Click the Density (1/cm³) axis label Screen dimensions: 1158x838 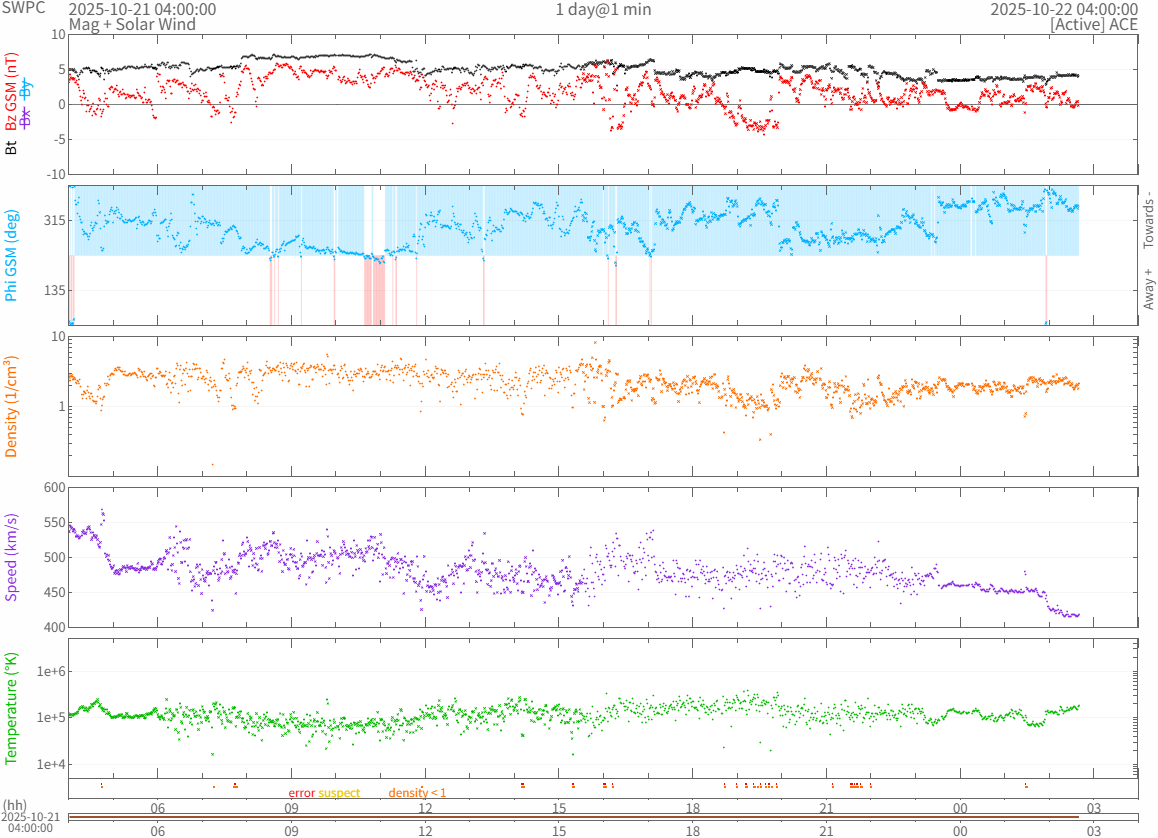point(12,406)
